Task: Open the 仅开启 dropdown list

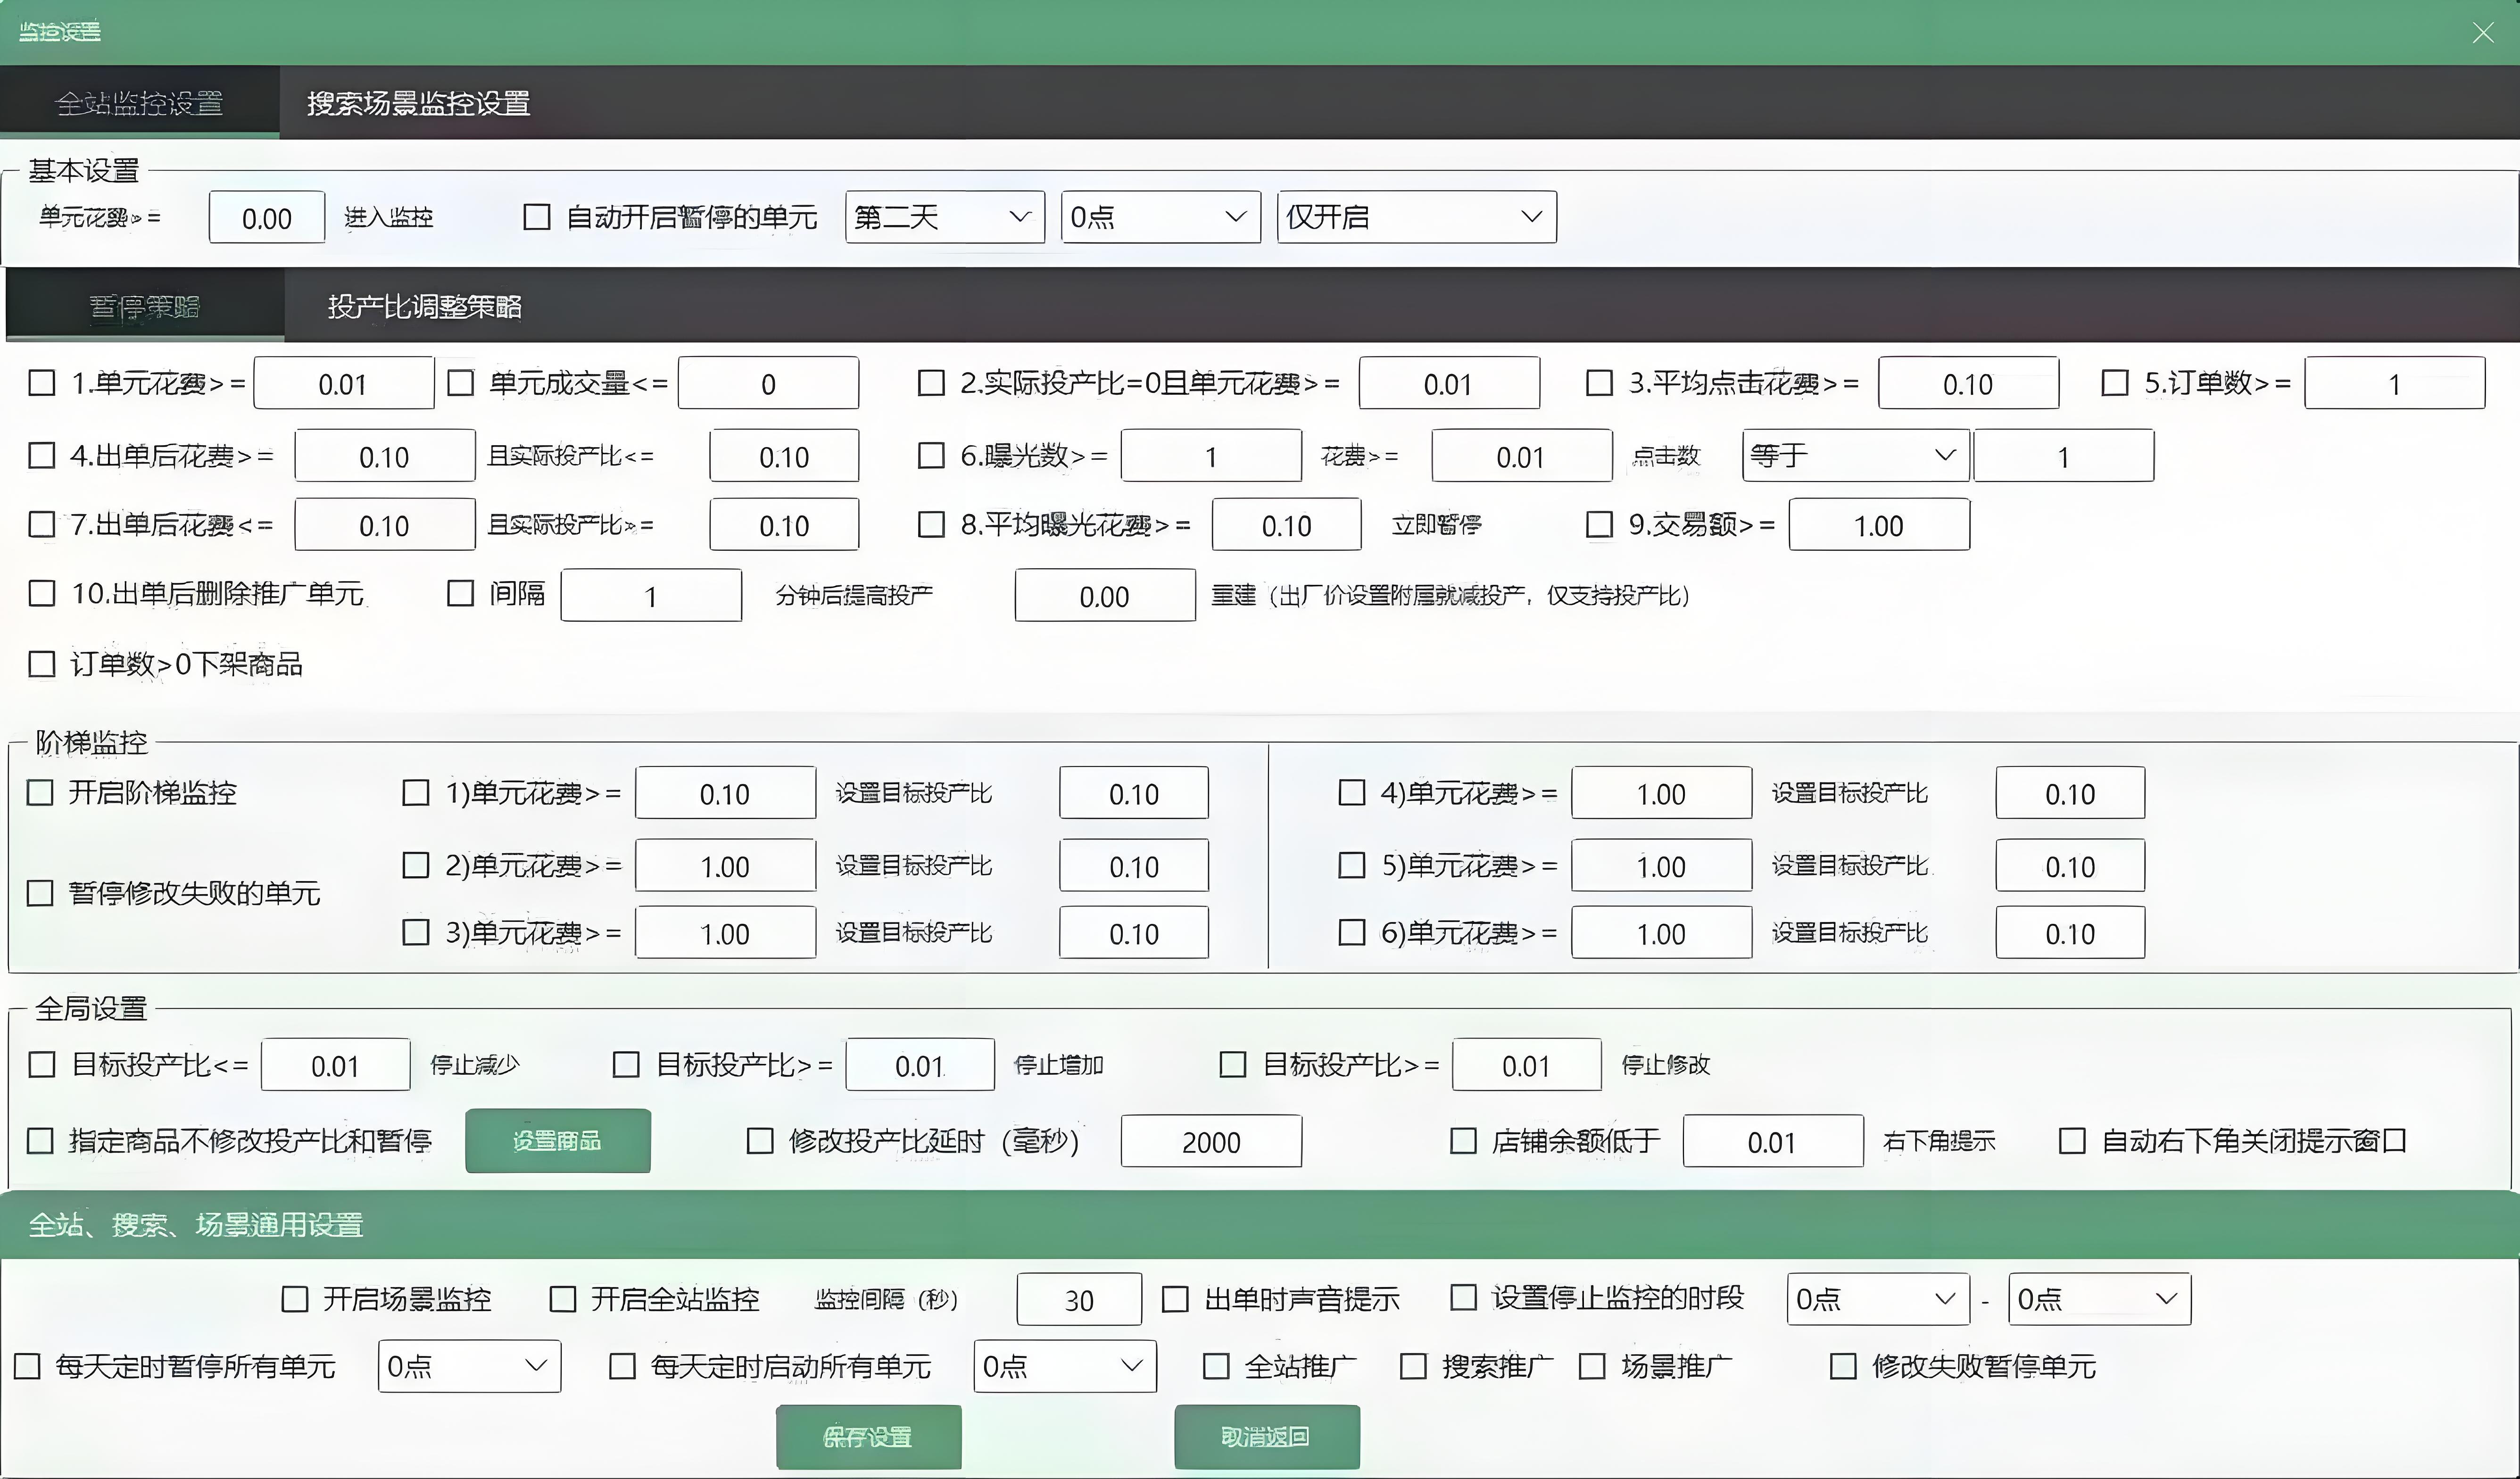Action: click(1415, 217)
